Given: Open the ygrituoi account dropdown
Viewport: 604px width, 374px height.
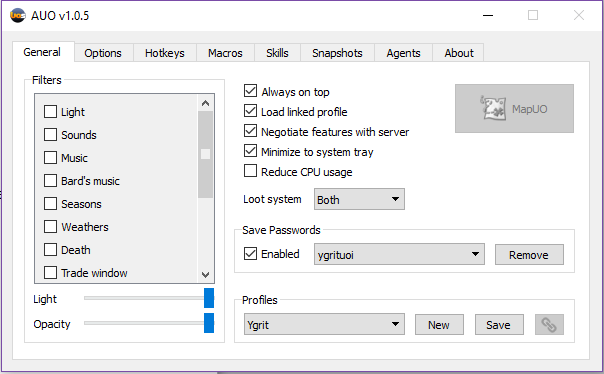Looking at the screenshot, I should click(x=399, y=254).
